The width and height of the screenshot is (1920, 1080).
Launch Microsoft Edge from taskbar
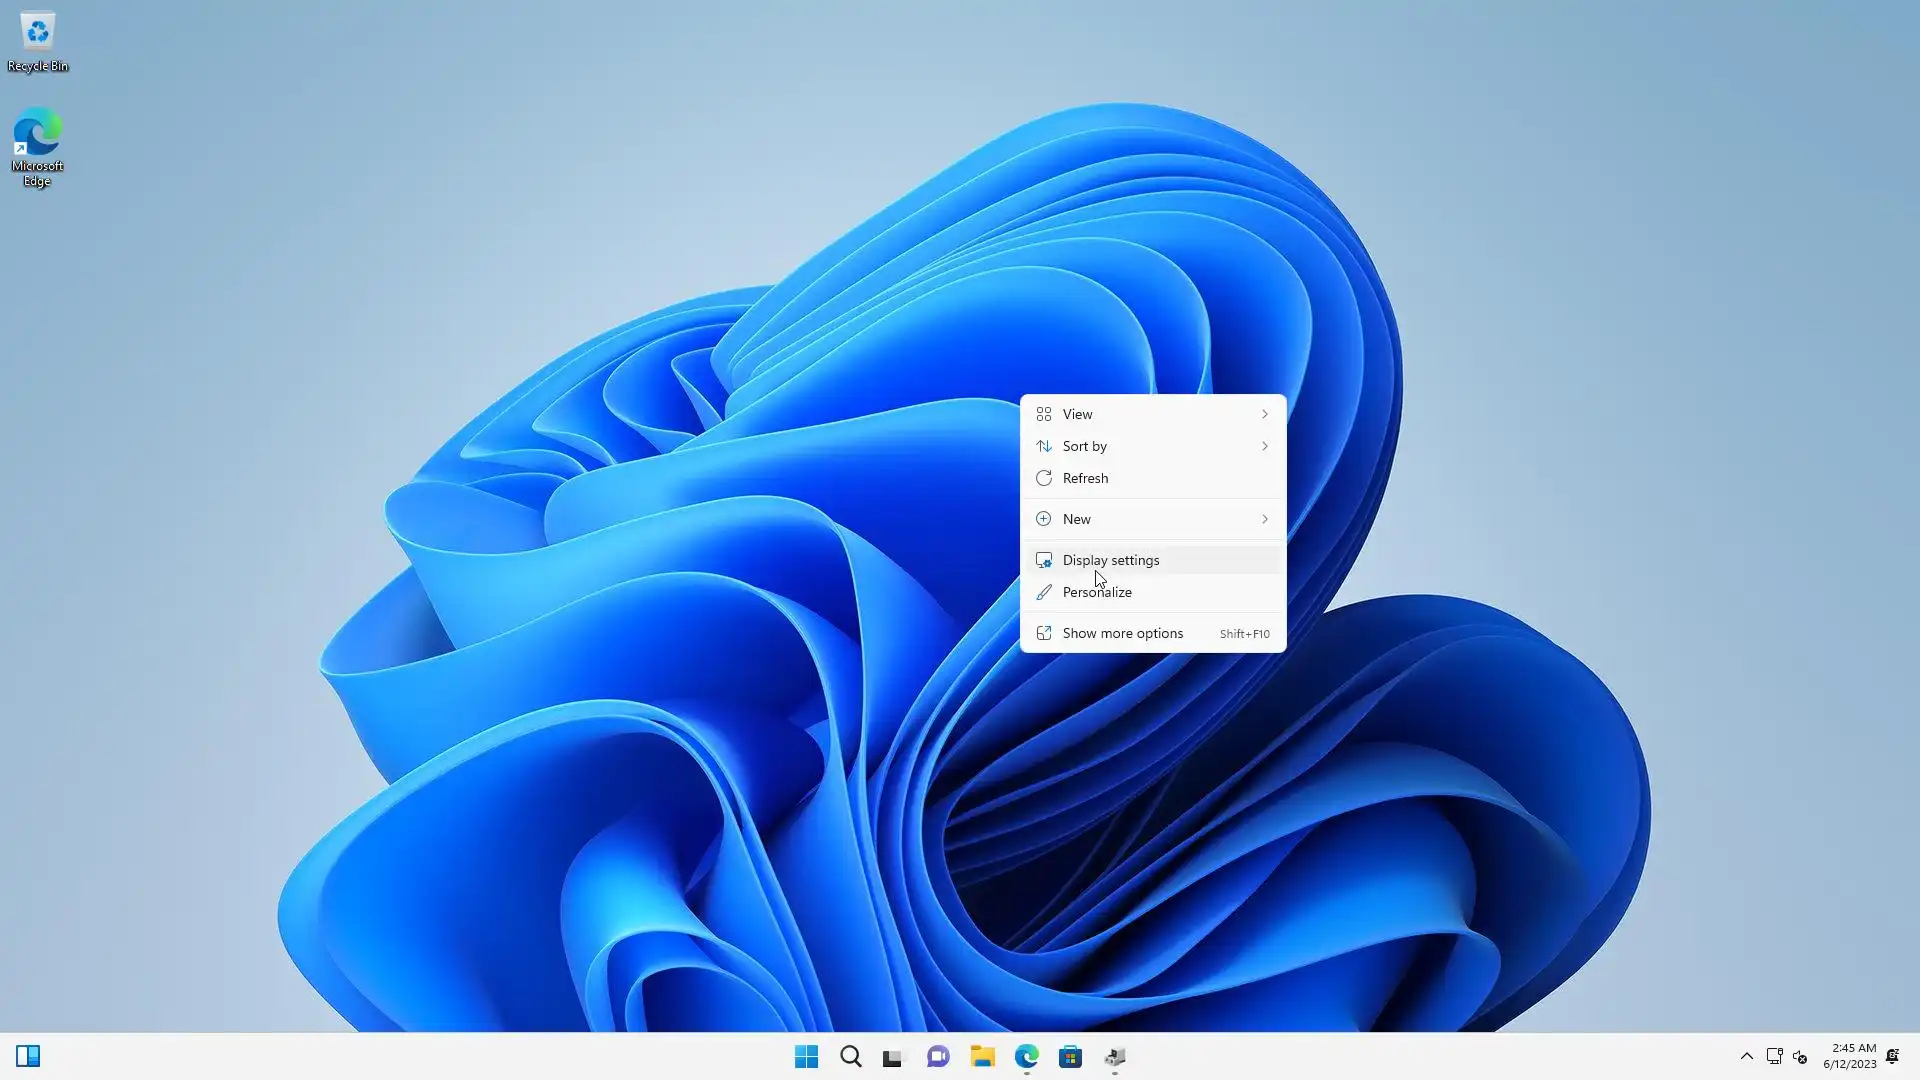pos(1027,1056)
